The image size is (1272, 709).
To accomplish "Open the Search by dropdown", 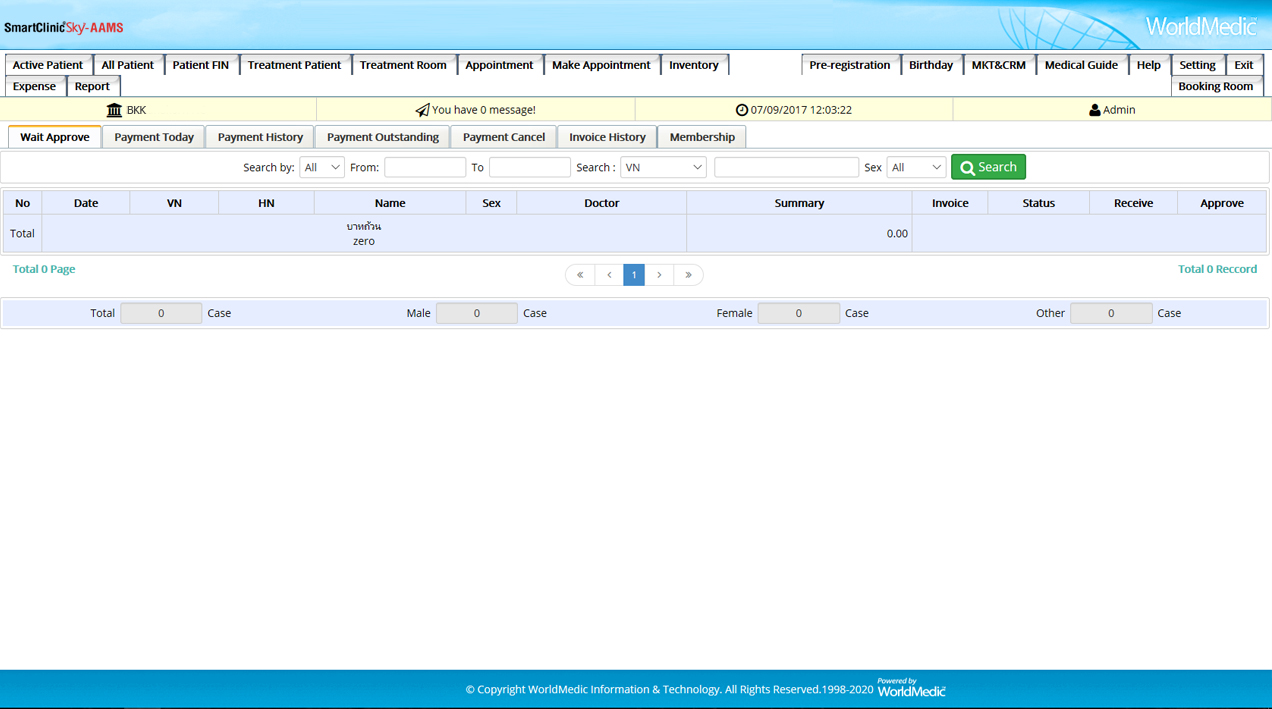I will 322,168.
